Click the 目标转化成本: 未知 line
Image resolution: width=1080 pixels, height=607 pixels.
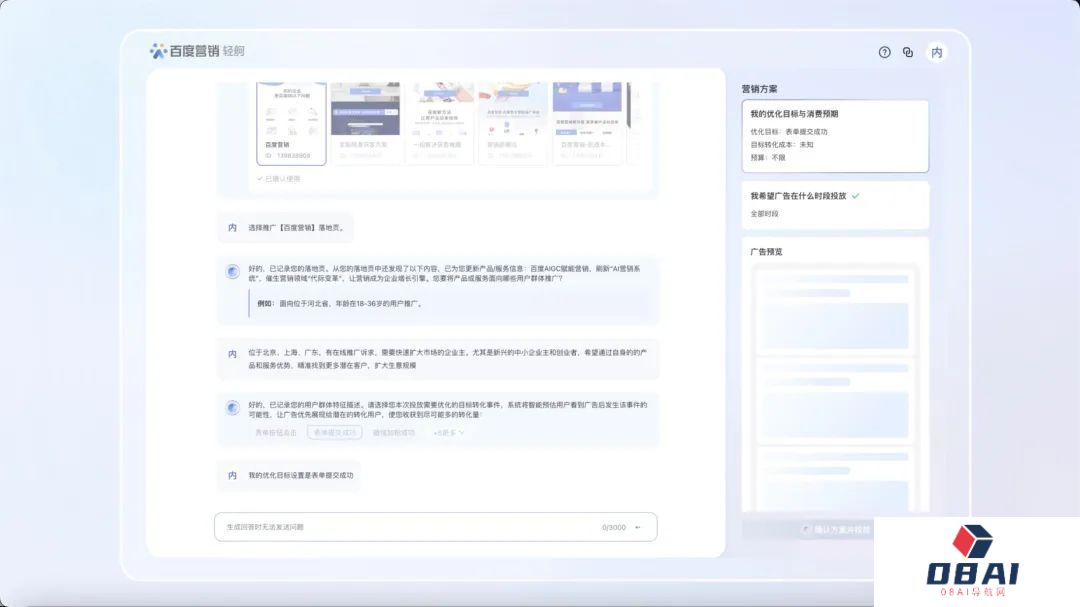pos(782,145)
